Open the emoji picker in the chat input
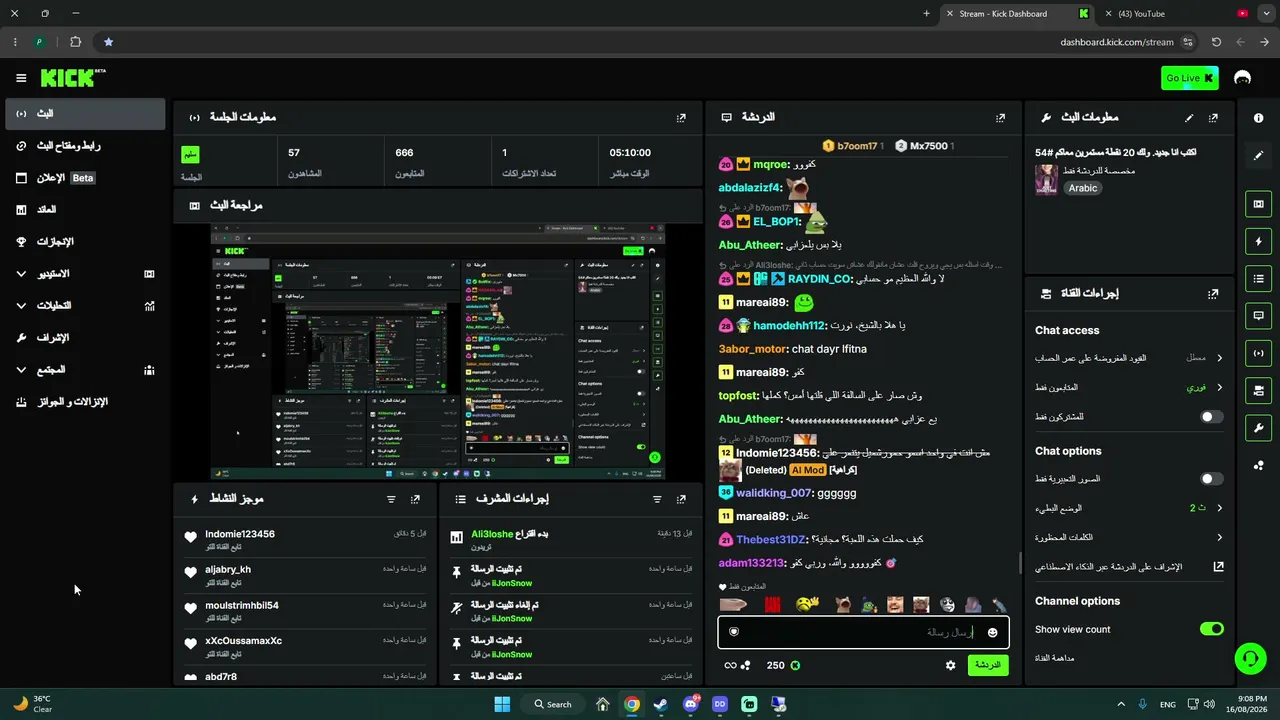 (x=992, y=632)
